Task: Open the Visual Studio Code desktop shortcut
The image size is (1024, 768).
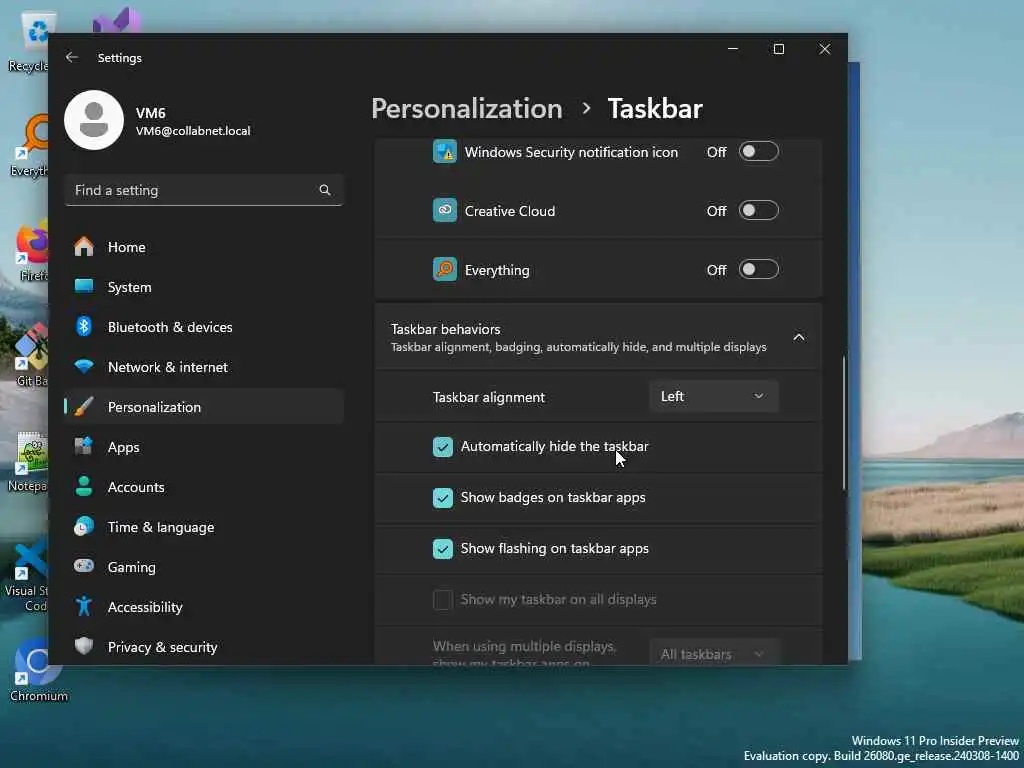Action: coord(27,576)
